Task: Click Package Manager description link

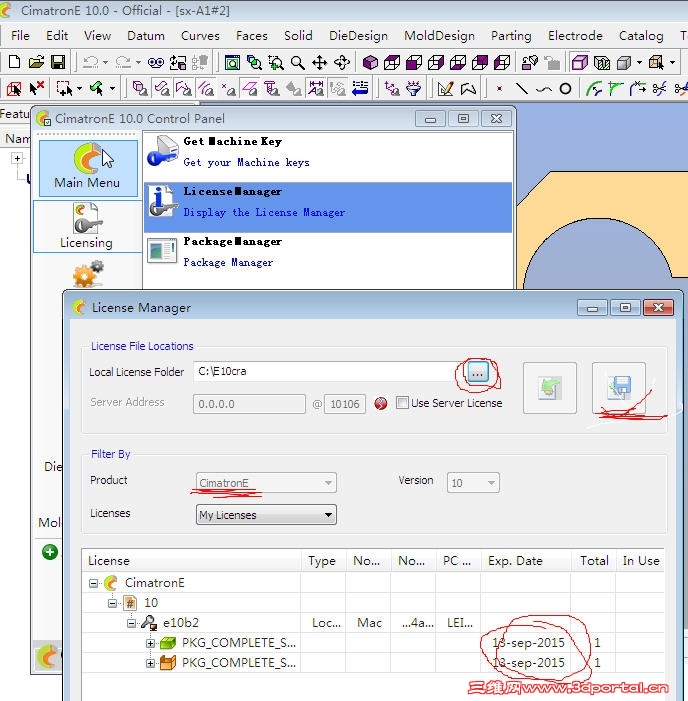Action: tap(228, 262)
